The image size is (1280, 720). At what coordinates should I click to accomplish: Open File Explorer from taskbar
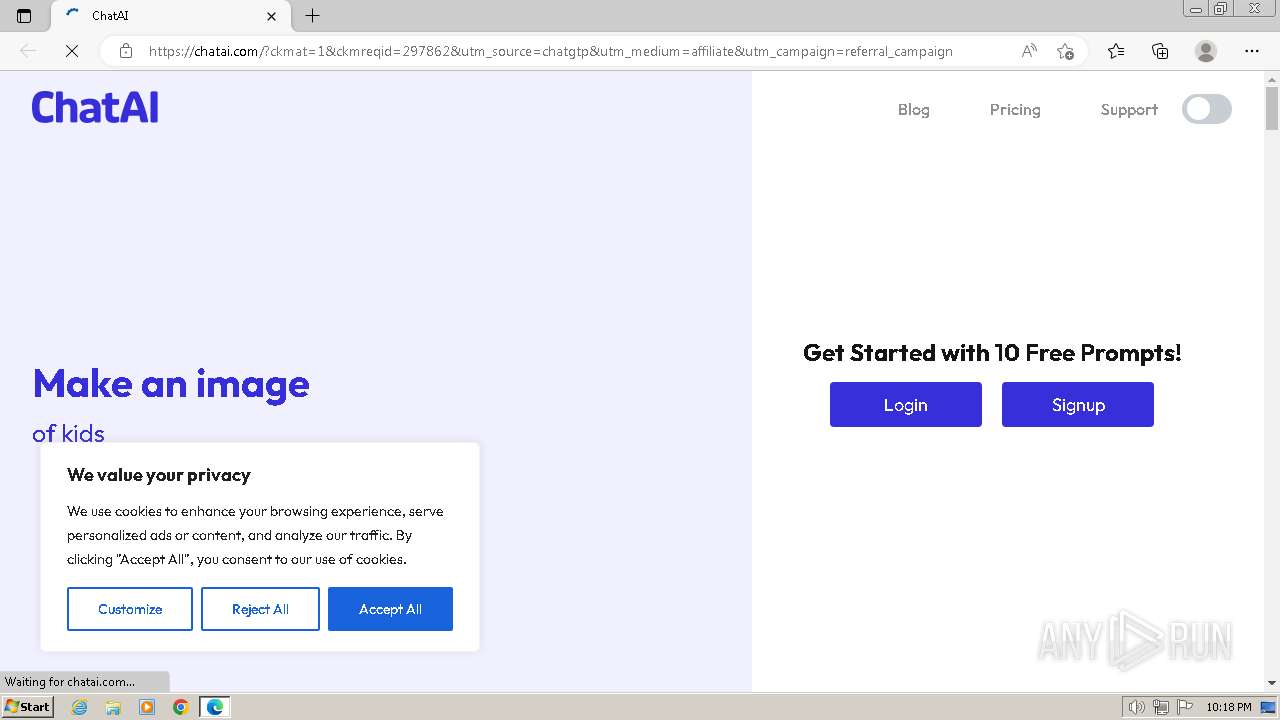coord(113,707)
